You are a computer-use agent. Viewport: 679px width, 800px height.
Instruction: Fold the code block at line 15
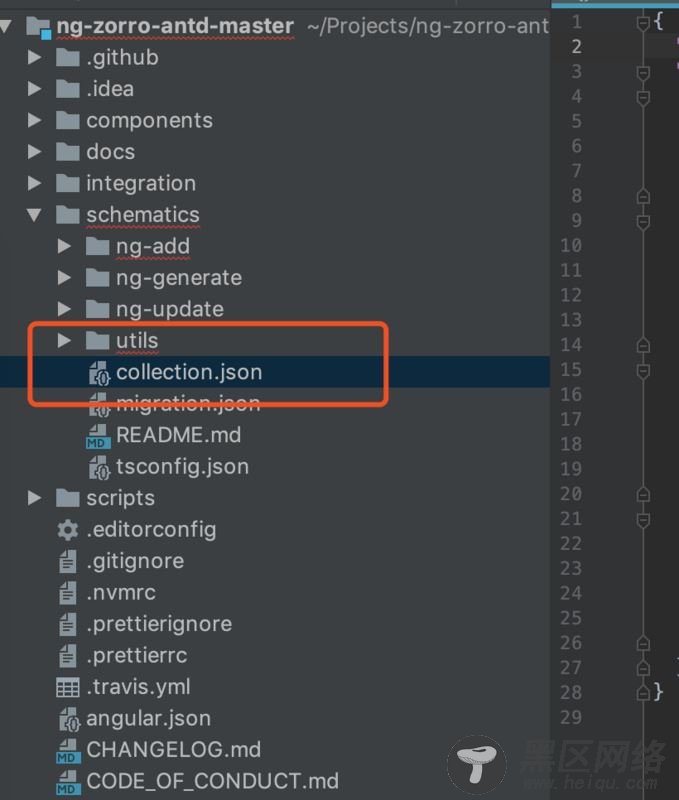pyautogui.click(x=643, y=371)
